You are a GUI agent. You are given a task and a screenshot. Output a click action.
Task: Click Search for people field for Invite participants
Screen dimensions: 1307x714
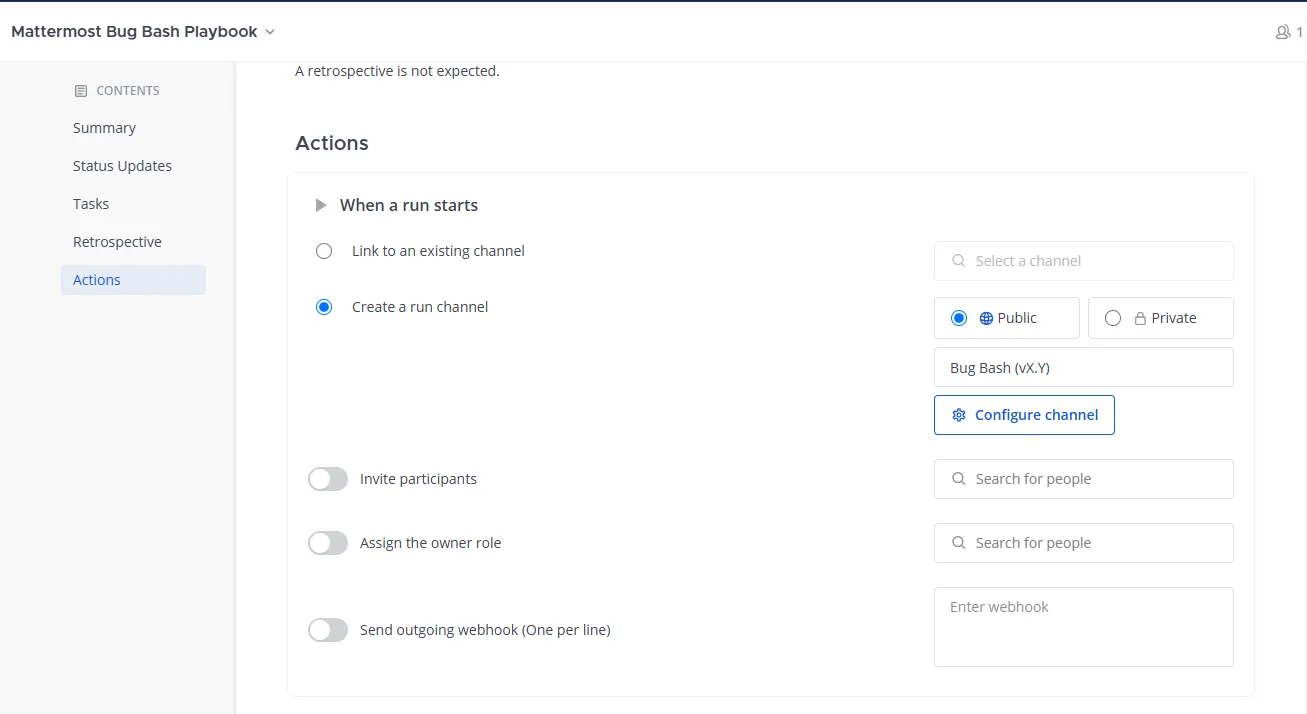[x=1084, y=479]
